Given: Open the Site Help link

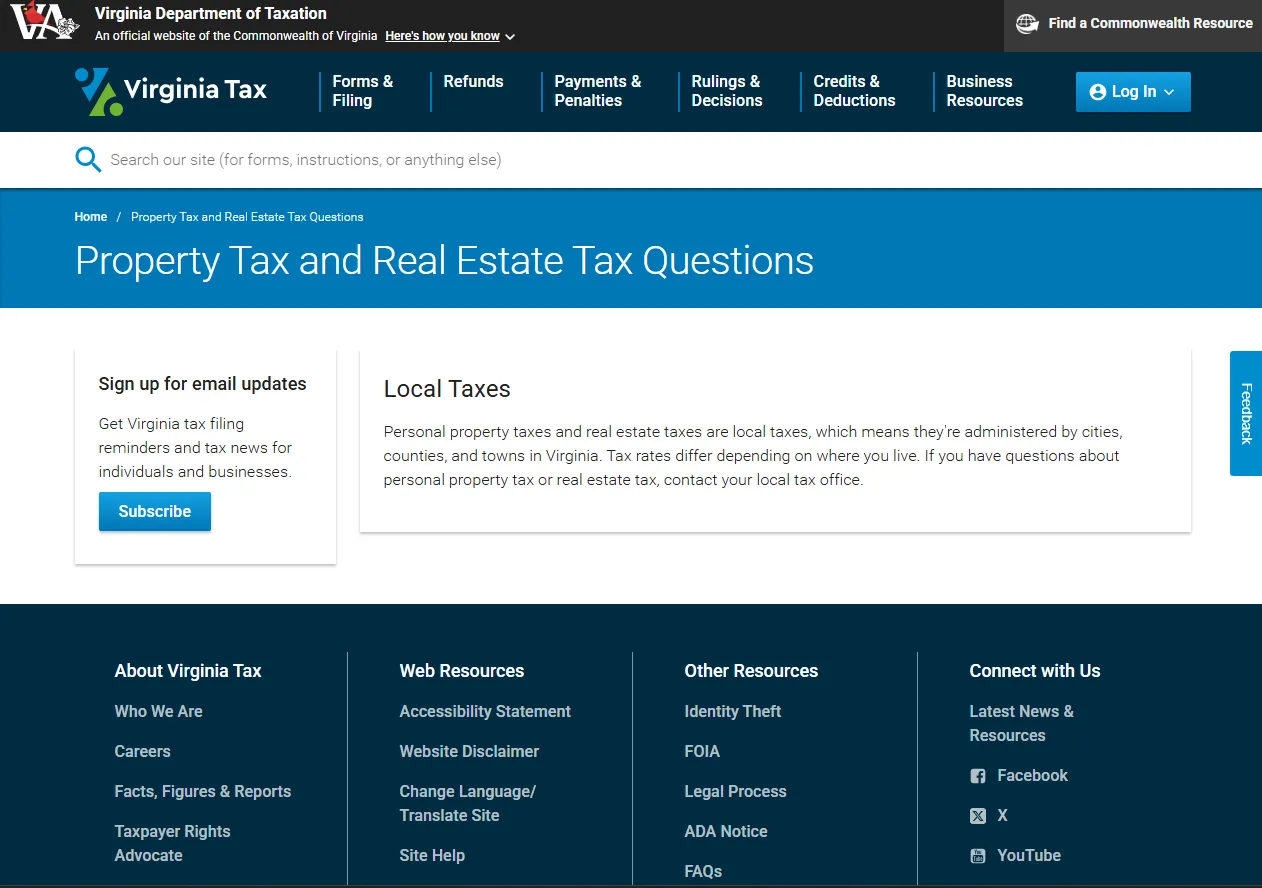Looking at the screenshot, I should (x=432, y=855).
